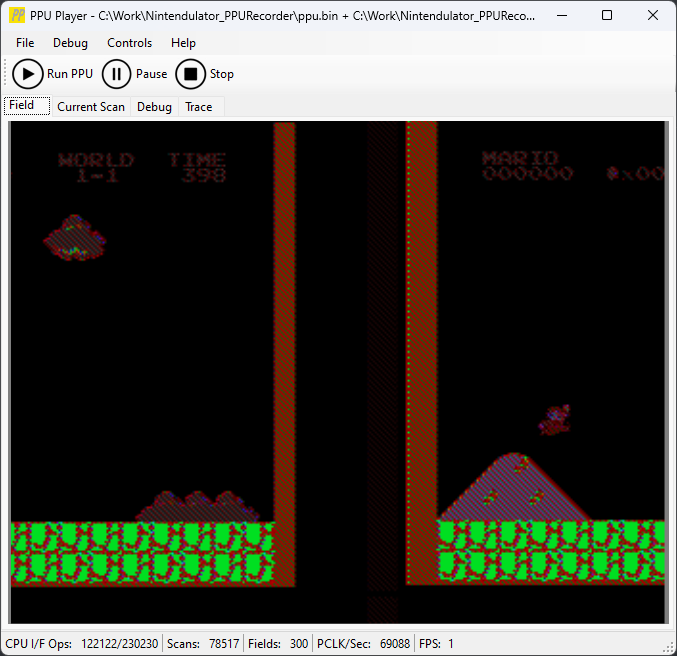Switch to the Current Scan tab
Image resolution: width=677 pixels, height=656 pixels.
click(x=91, y=107)
